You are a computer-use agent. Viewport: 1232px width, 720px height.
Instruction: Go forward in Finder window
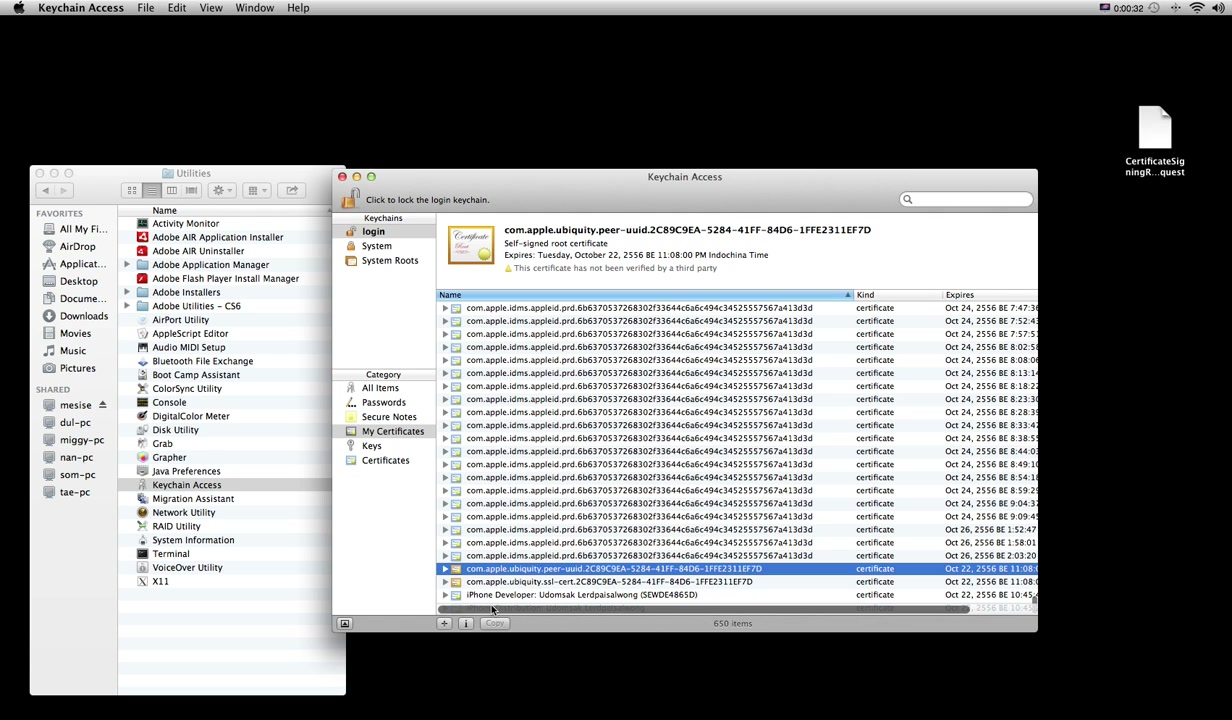point(63,190)
